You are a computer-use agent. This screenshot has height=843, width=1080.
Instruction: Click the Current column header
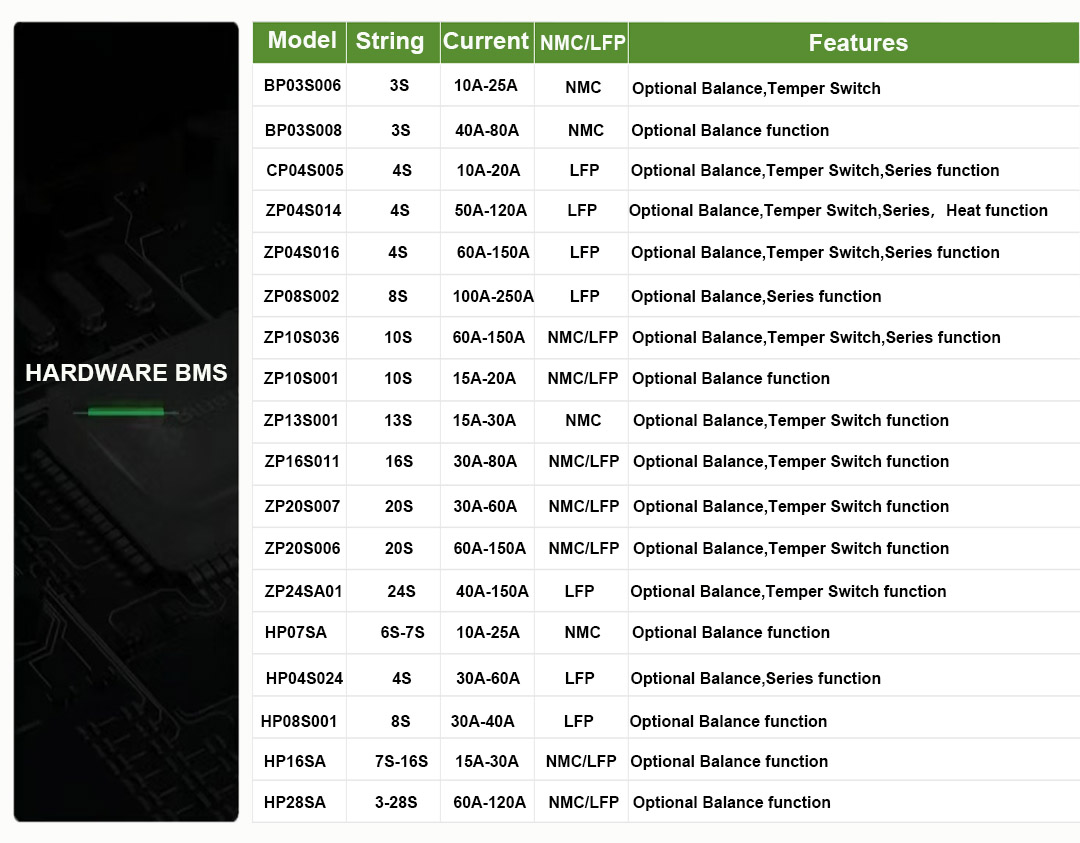[486, 41]
